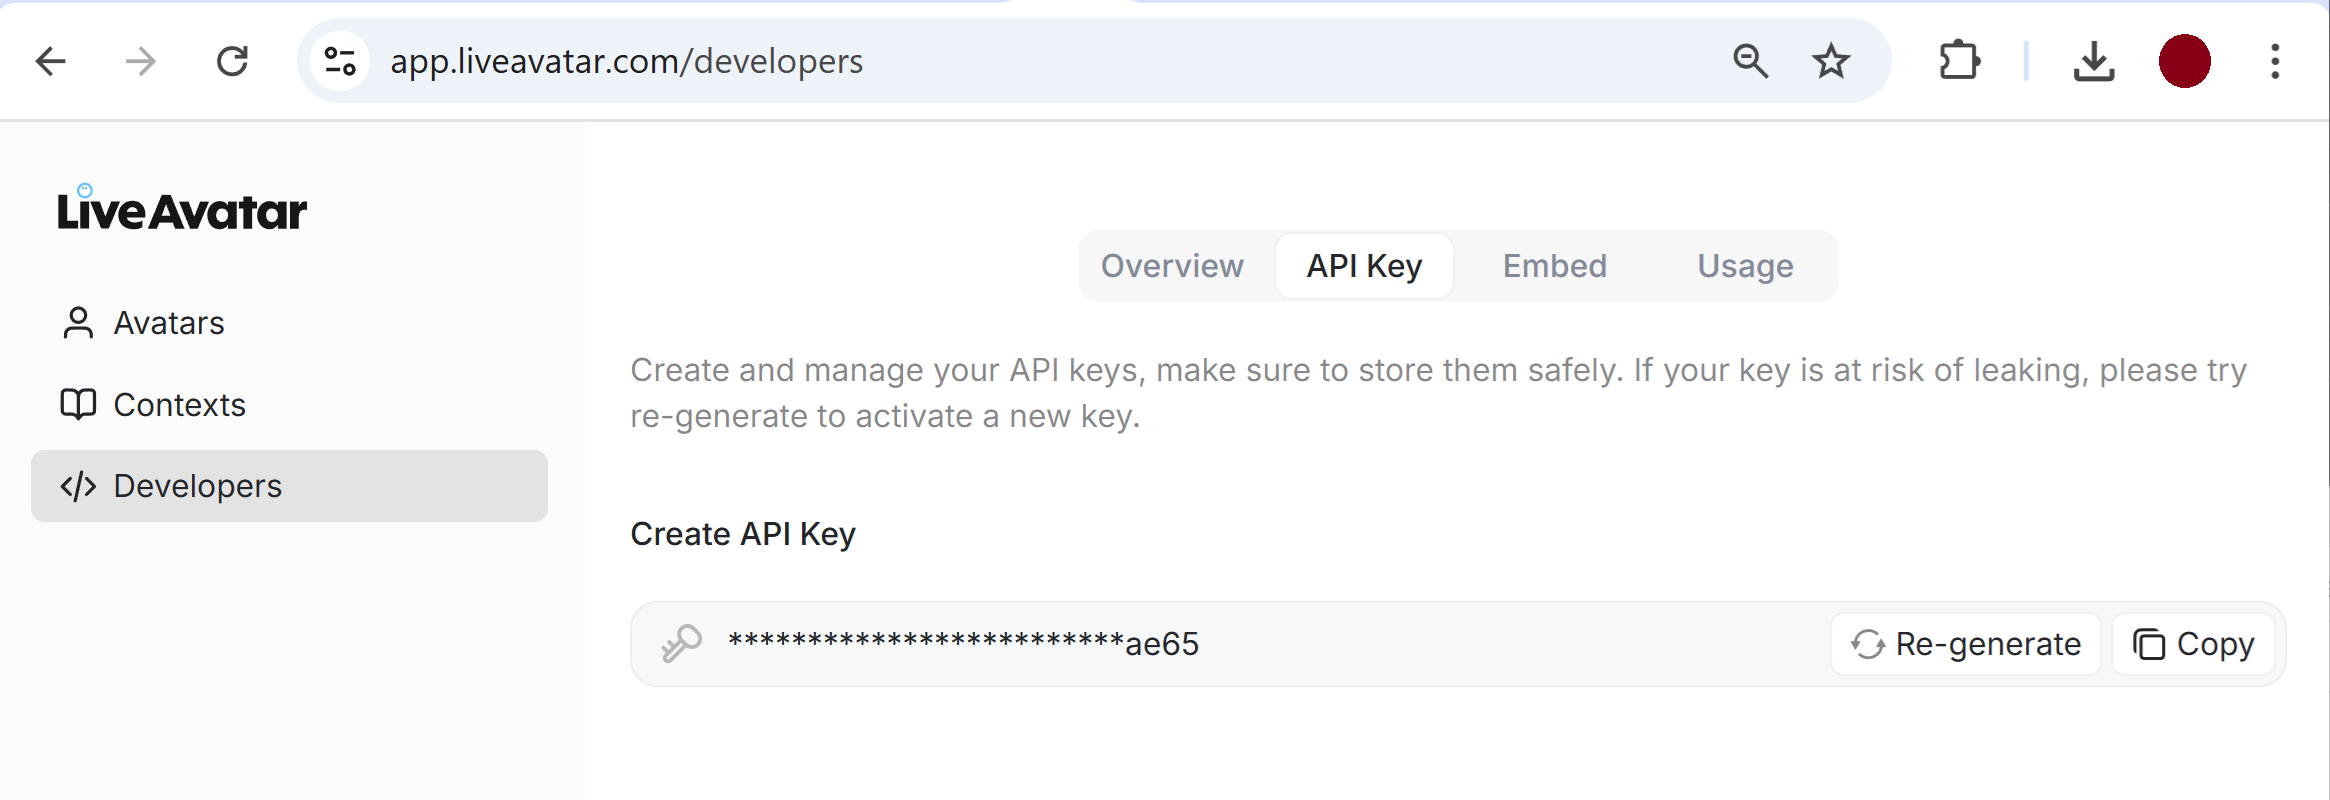Click the person icon beside Avatars
Viewport: 2330px width, 800px height.
pyautogui.click(x=78, y=323)
